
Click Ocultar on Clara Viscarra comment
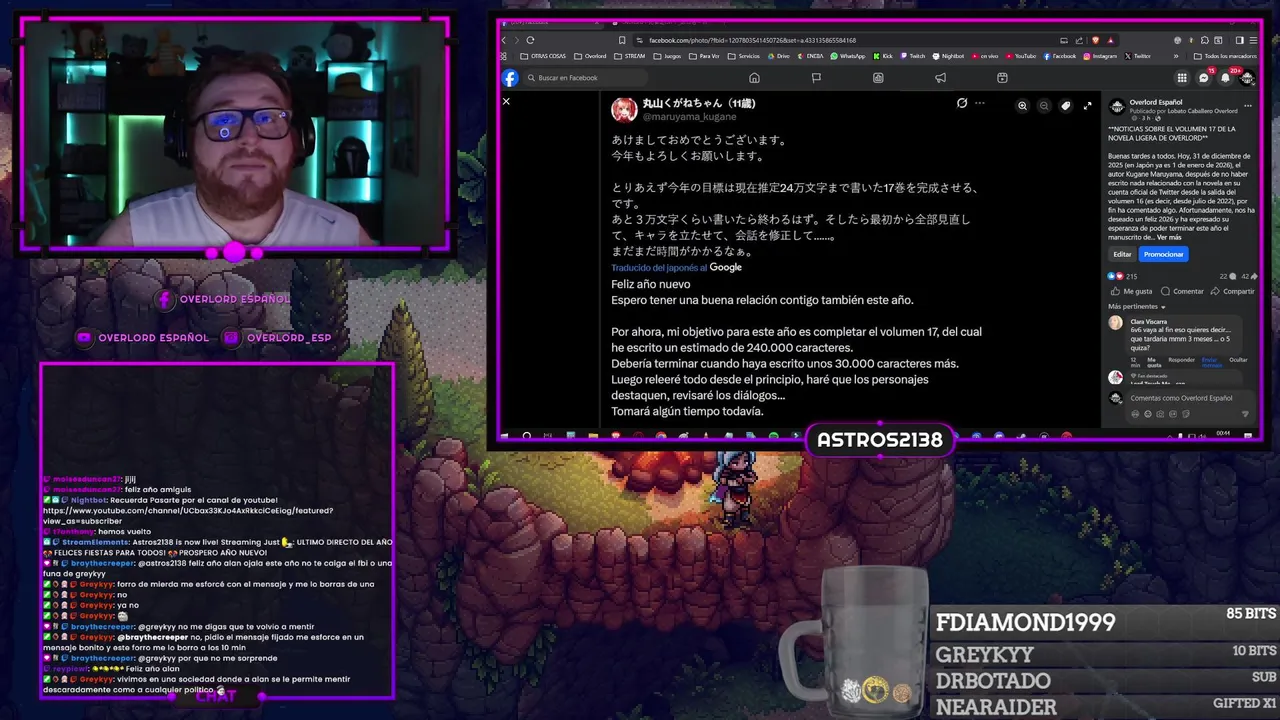[1238, 360]
